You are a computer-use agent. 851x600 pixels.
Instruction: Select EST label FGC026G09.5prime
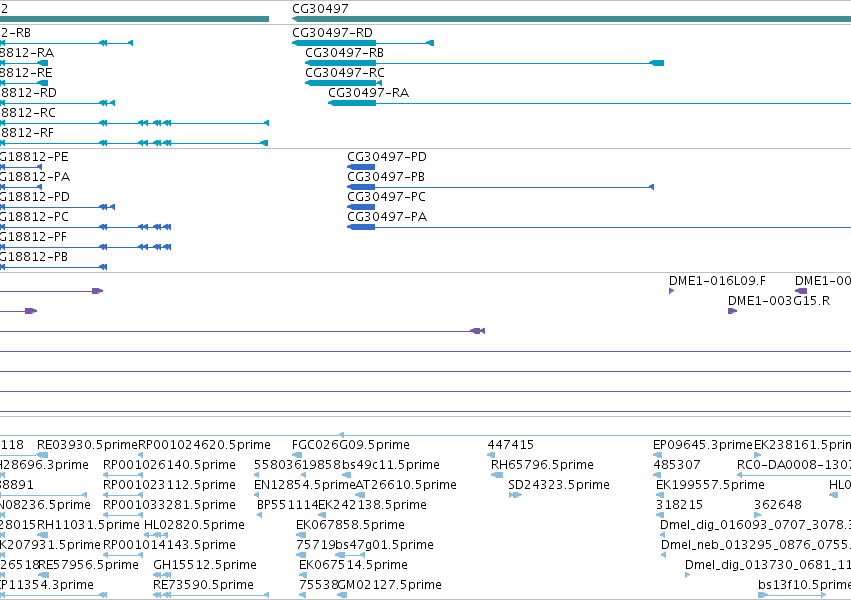(351, 445)
